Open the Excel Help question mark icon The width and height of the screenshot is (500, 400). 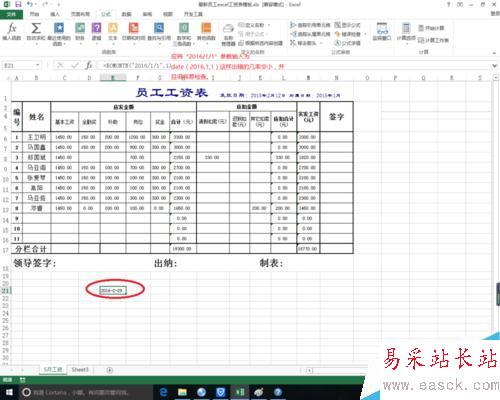(x=449, y=4)
